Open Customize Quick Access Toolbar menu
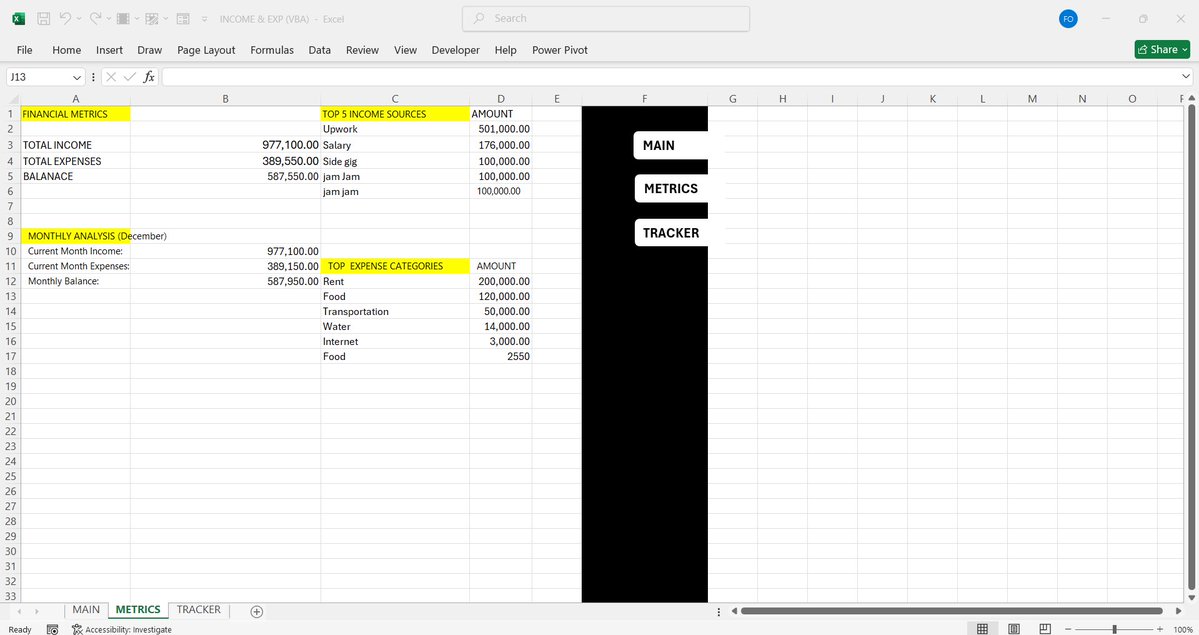The image size is (1199, 635). [x=204, y=19]
